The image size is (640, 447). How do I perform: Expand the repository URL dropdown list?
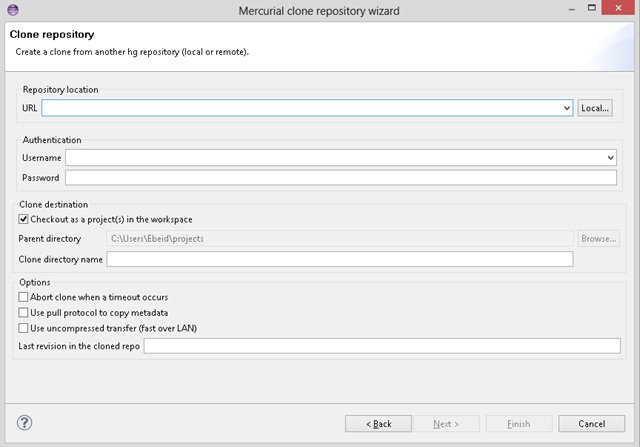566,107
